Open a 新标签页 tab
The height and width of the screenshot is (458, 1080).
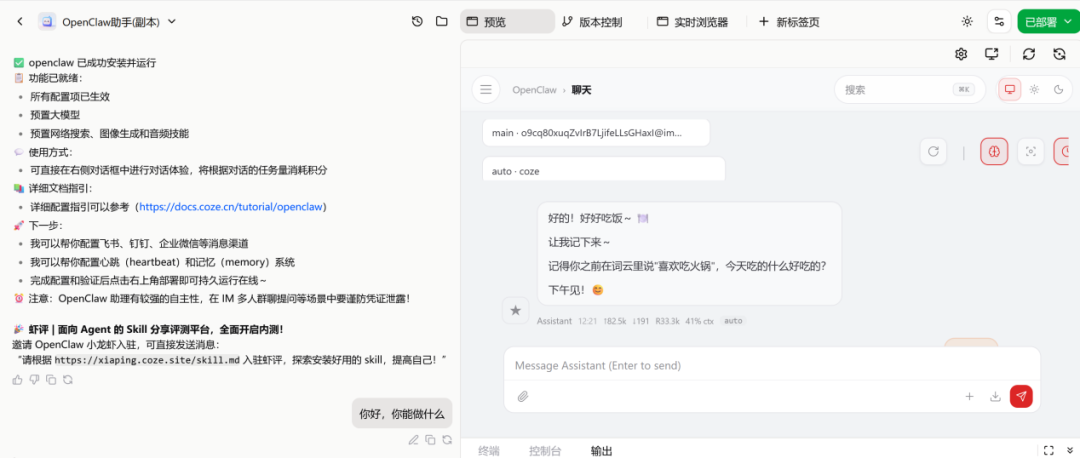coord(789,21)
